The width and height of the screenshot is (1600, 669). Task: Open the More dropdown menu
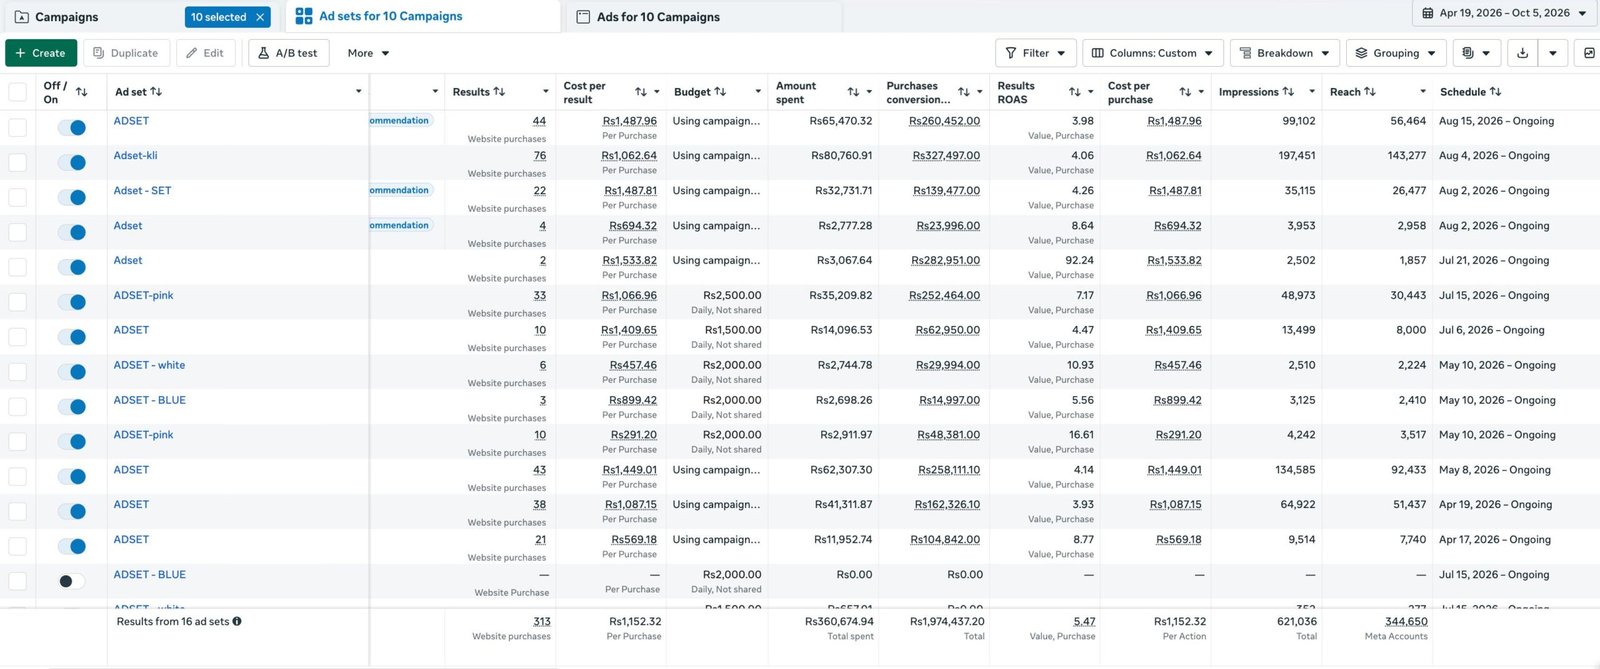pyautogui.click(x=368, y=53)
